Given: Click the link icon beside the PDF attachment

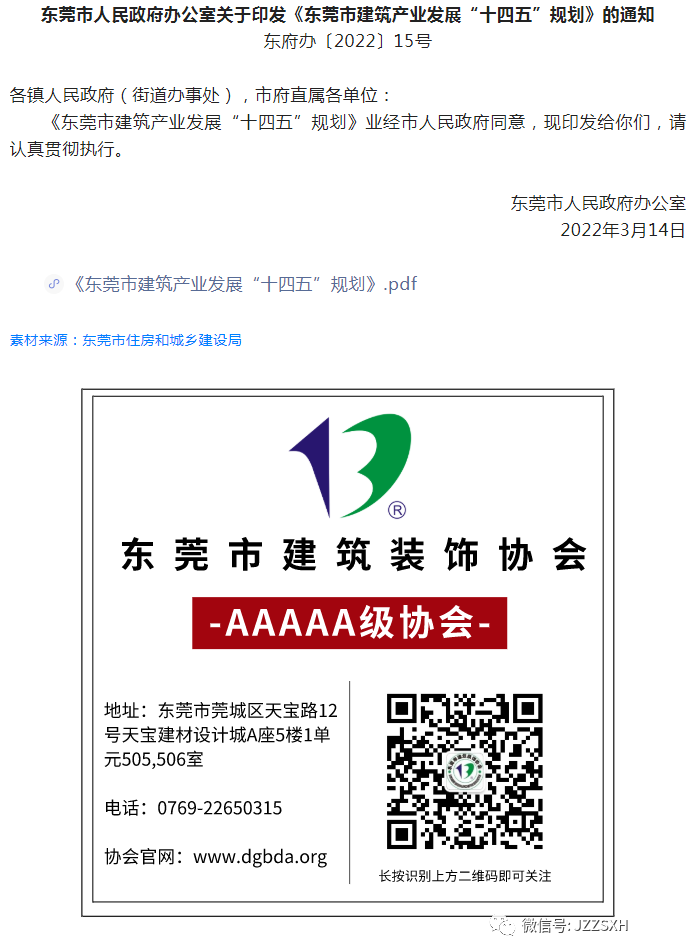Looking at the screenshot, I should pos(54,284).
